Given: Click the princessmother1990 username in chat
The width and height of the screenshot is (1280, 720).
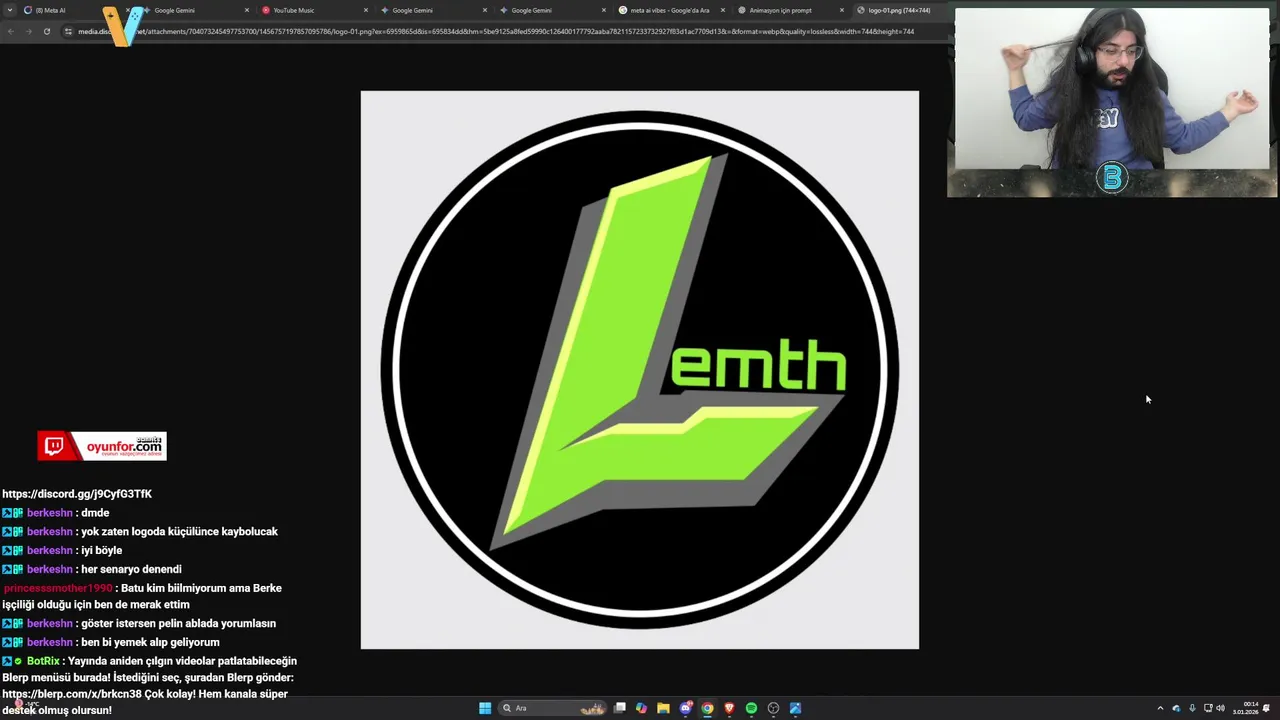Looking at the screenshot, I should (58, 589).
